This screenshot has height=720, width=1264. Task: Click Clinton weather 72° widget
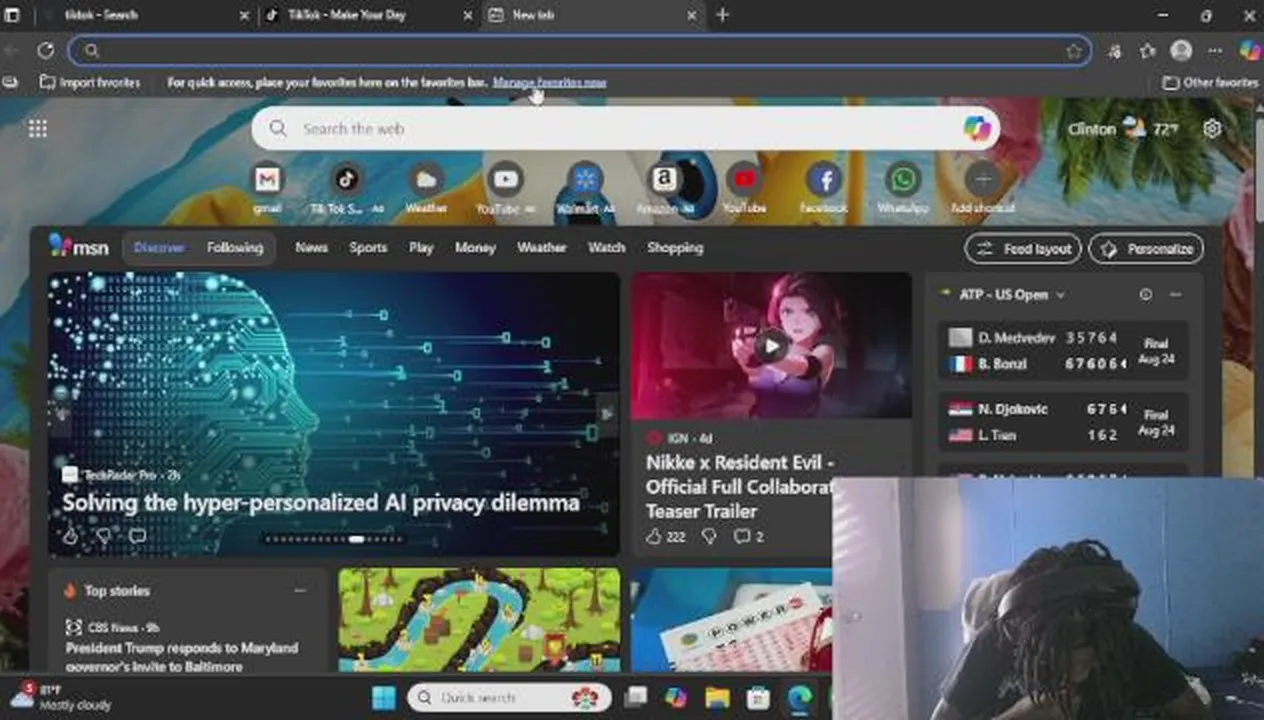coord(1123,129)
